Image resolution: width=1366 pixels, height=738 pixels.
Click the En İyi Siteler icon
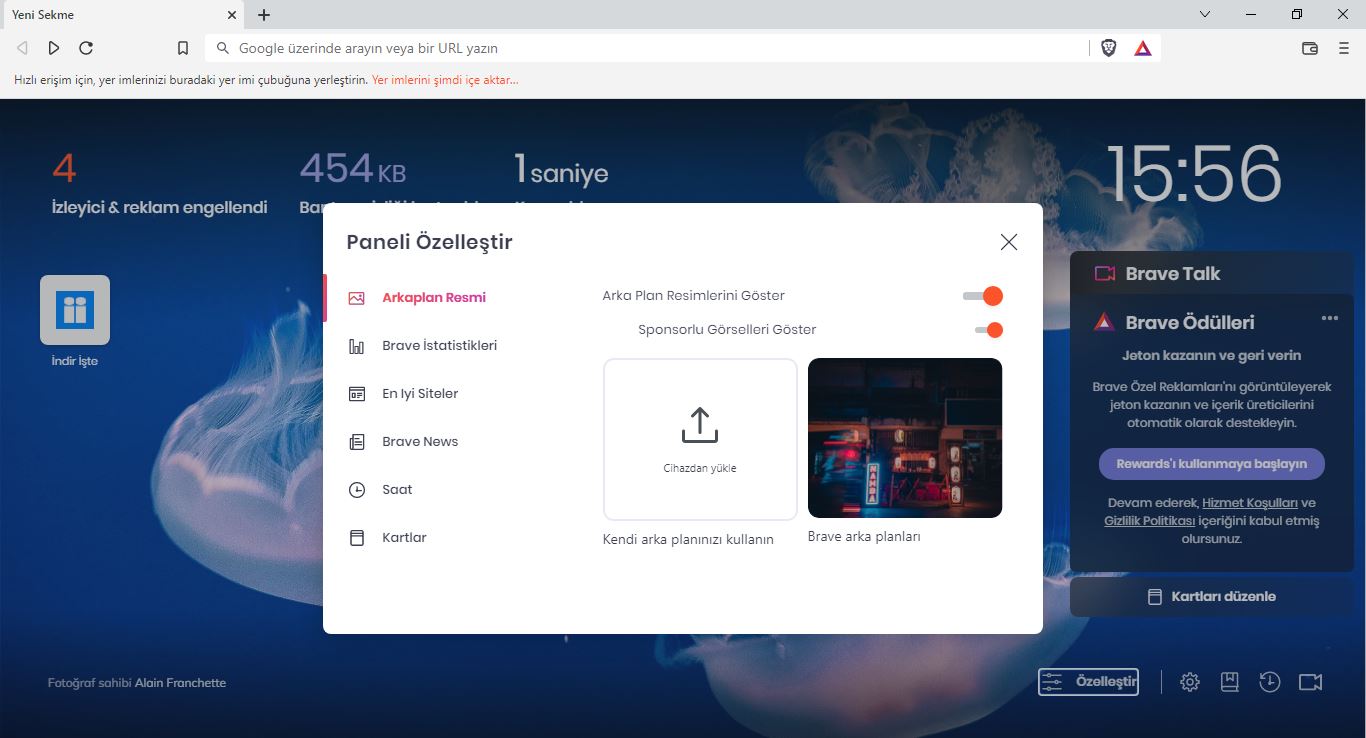pyautogui.click(x=356, y=394)
